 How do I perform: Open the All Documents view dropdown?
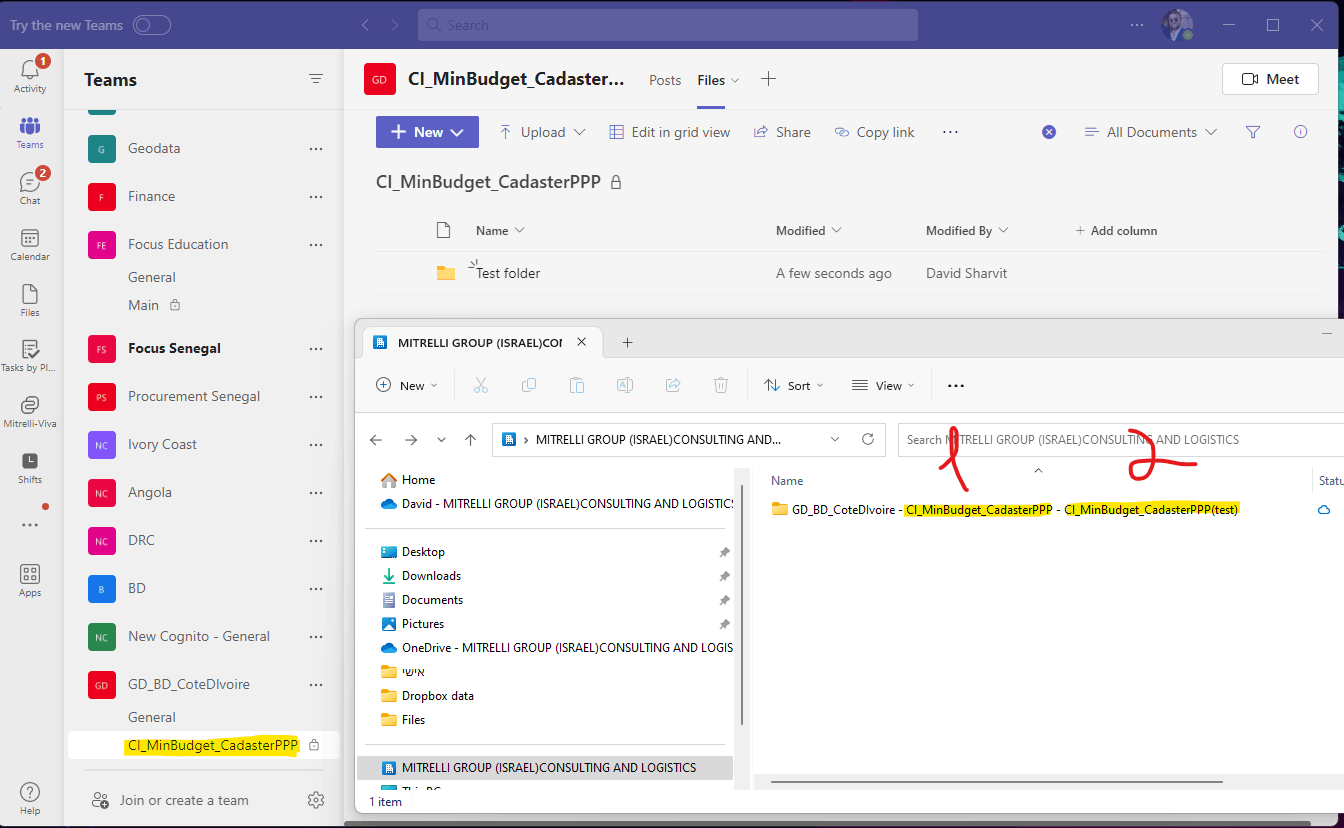pyautogui.click(x=1151, y=132)
